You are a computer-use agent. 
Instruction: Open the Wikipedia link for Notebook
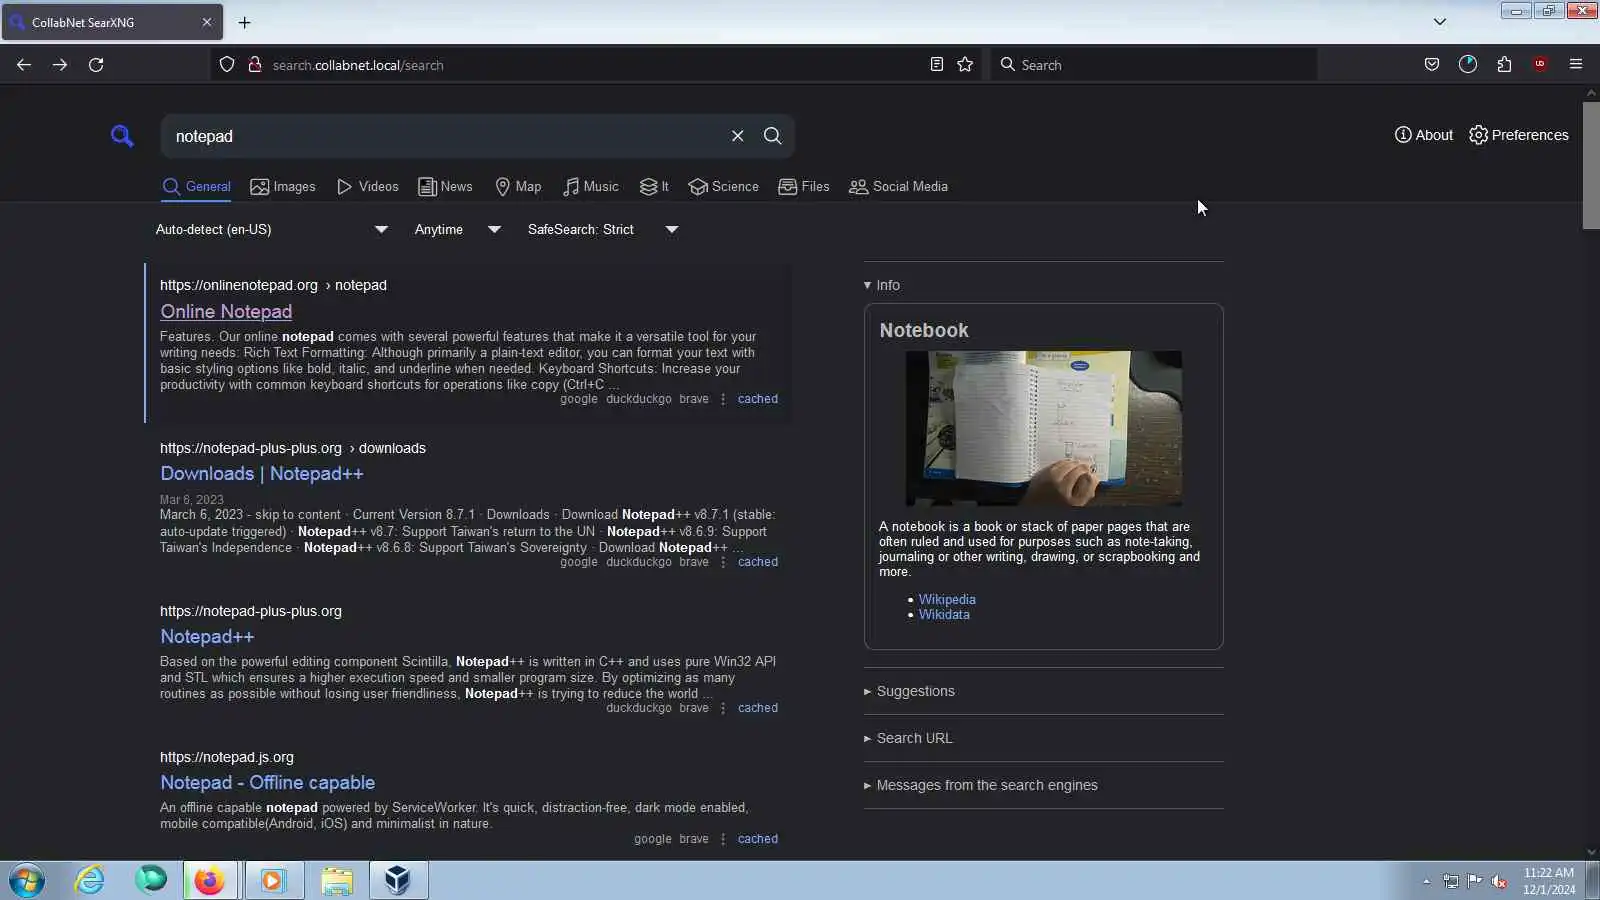click(x=947, y=600)
